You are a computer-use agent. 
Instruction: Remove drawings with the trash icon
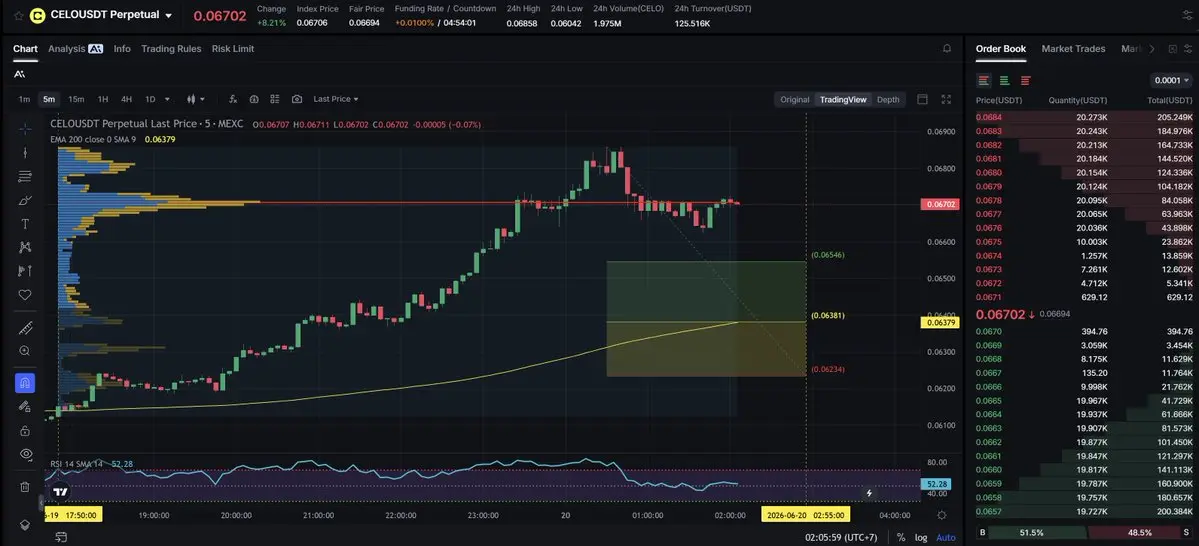(24, 487)
